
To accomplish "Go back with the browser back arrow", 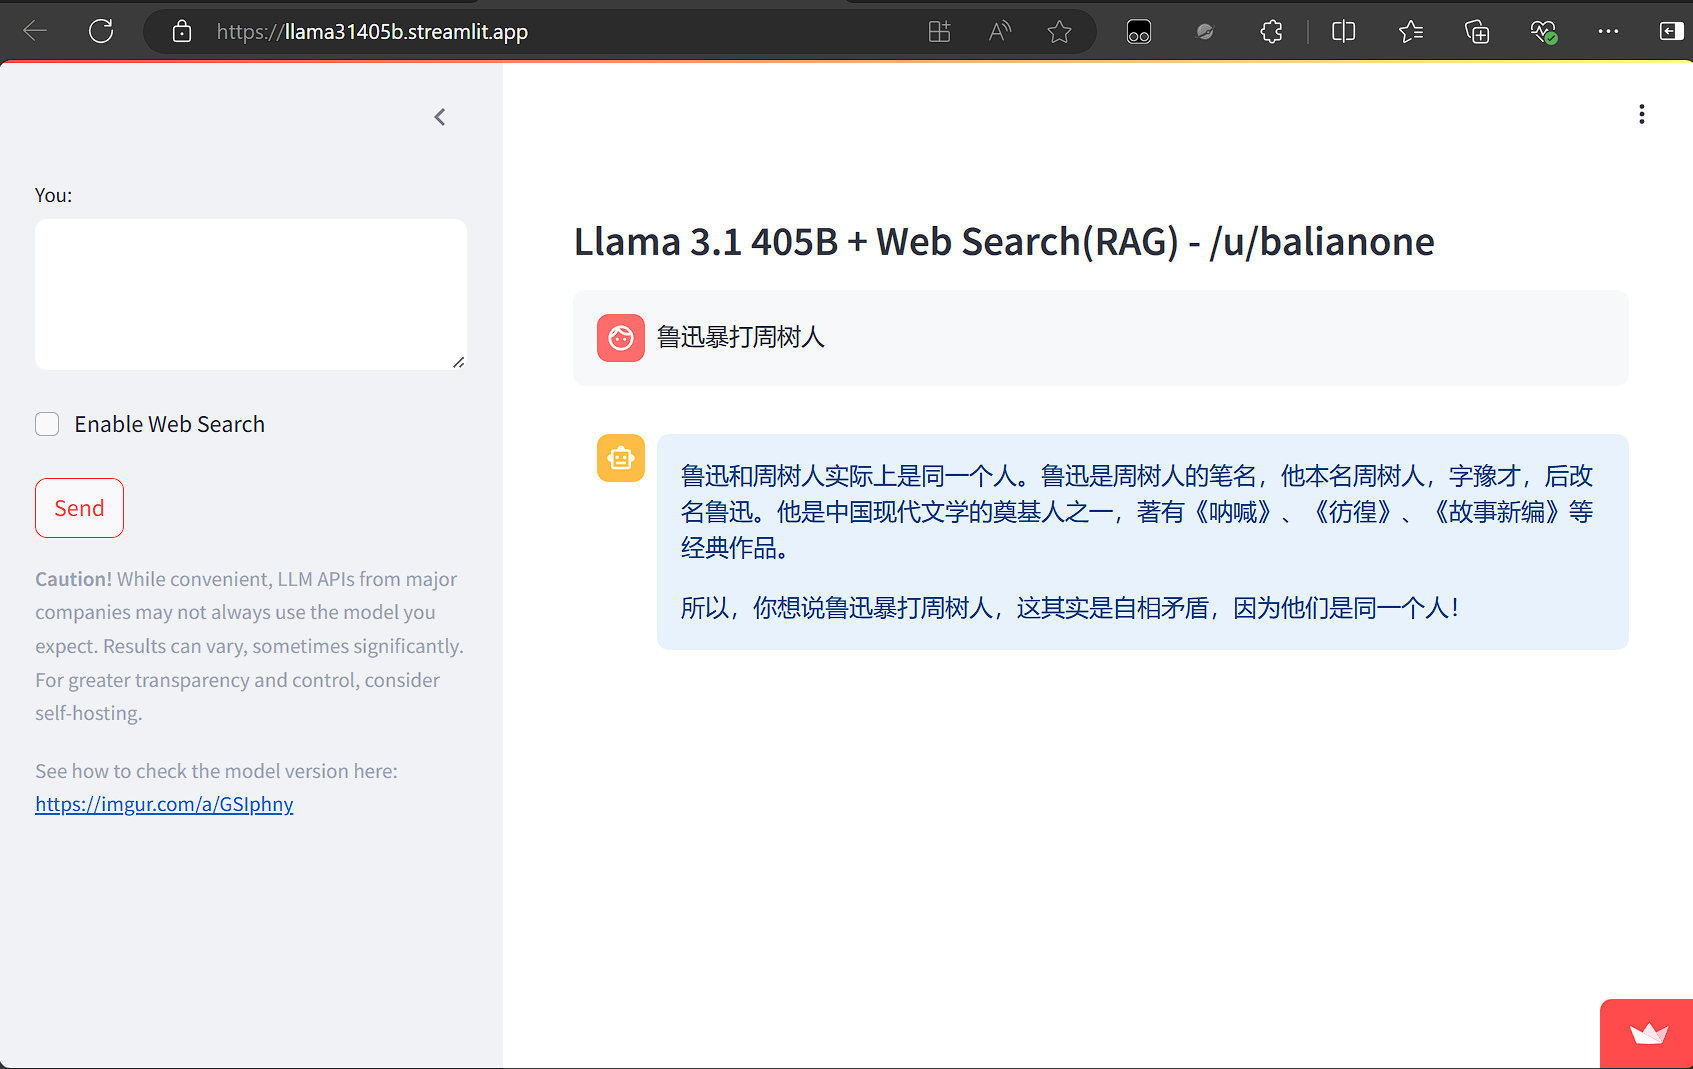I will [x=35, y=31].
